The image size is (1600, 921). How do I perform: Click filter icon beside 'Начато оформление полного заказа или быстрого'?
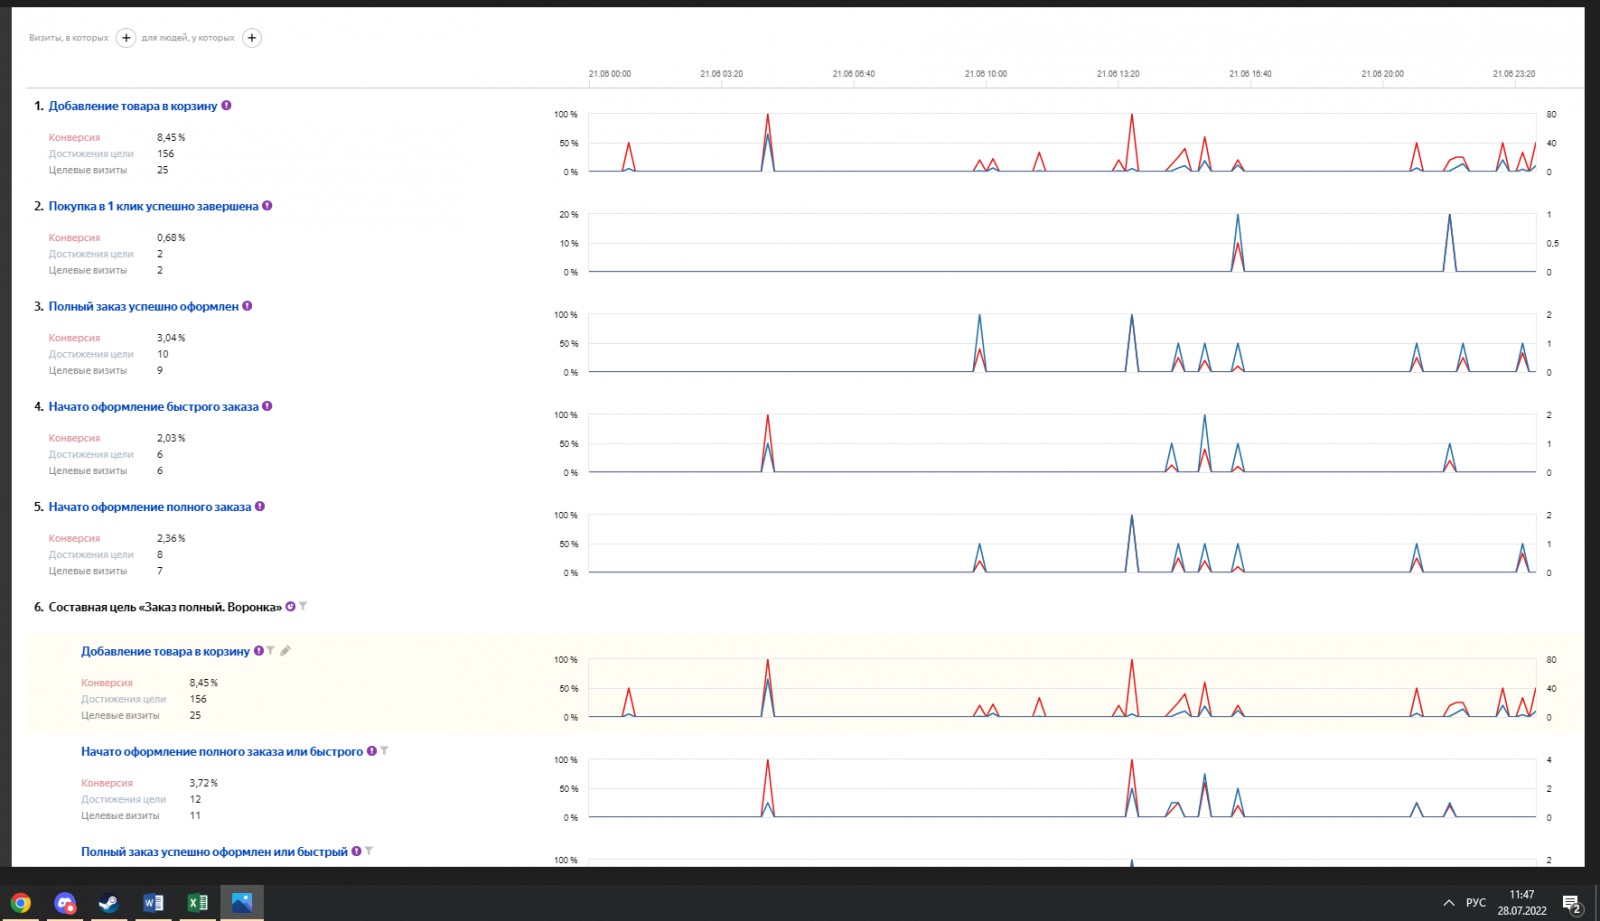pos(384,751)
